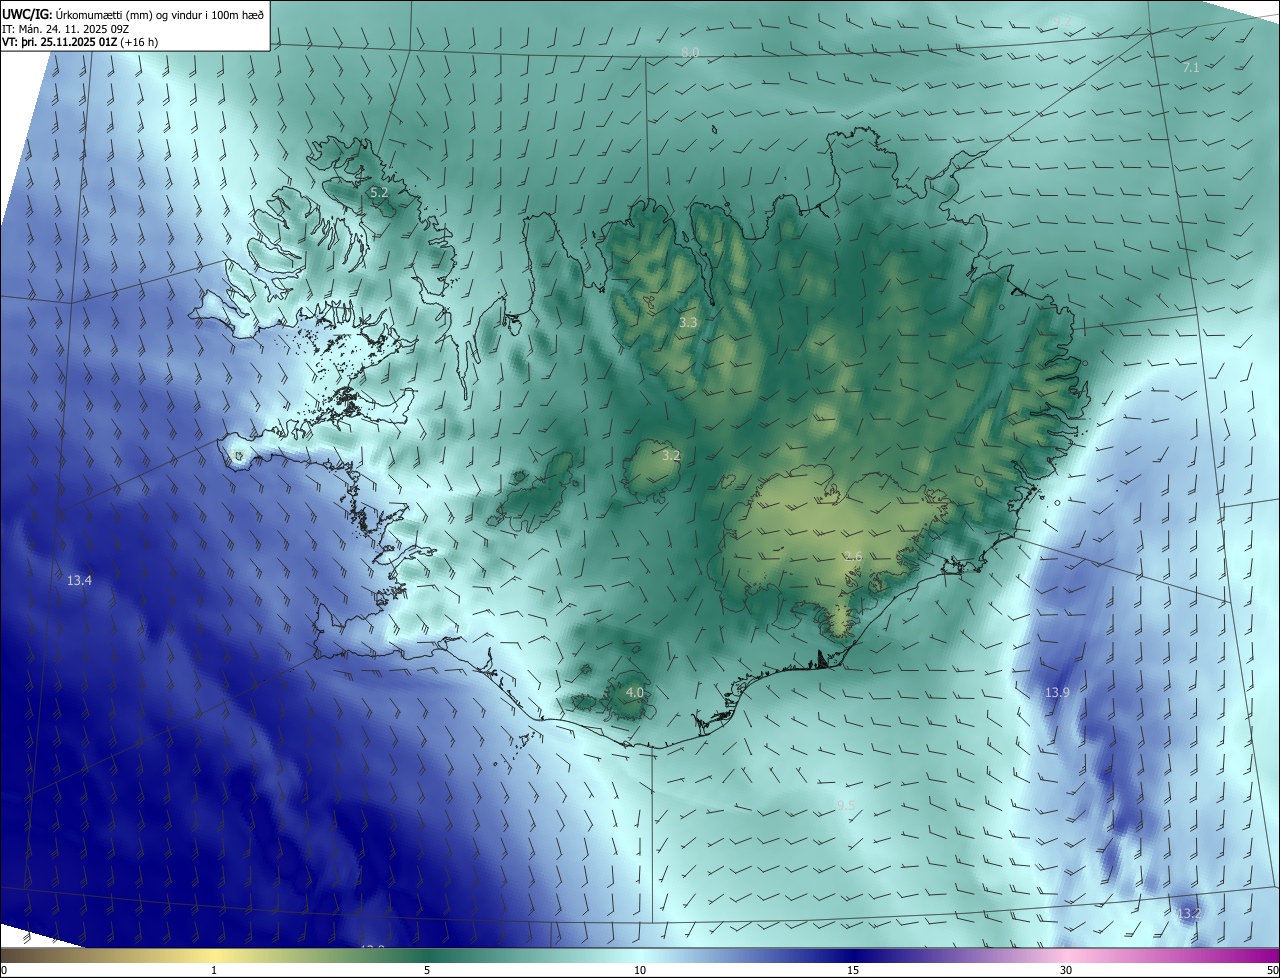Screen dimensions: 1280x978
Task: Click the initial time line 'IT: Mán. 24. 11. 2025 09Z'
Action: [67, 29]
